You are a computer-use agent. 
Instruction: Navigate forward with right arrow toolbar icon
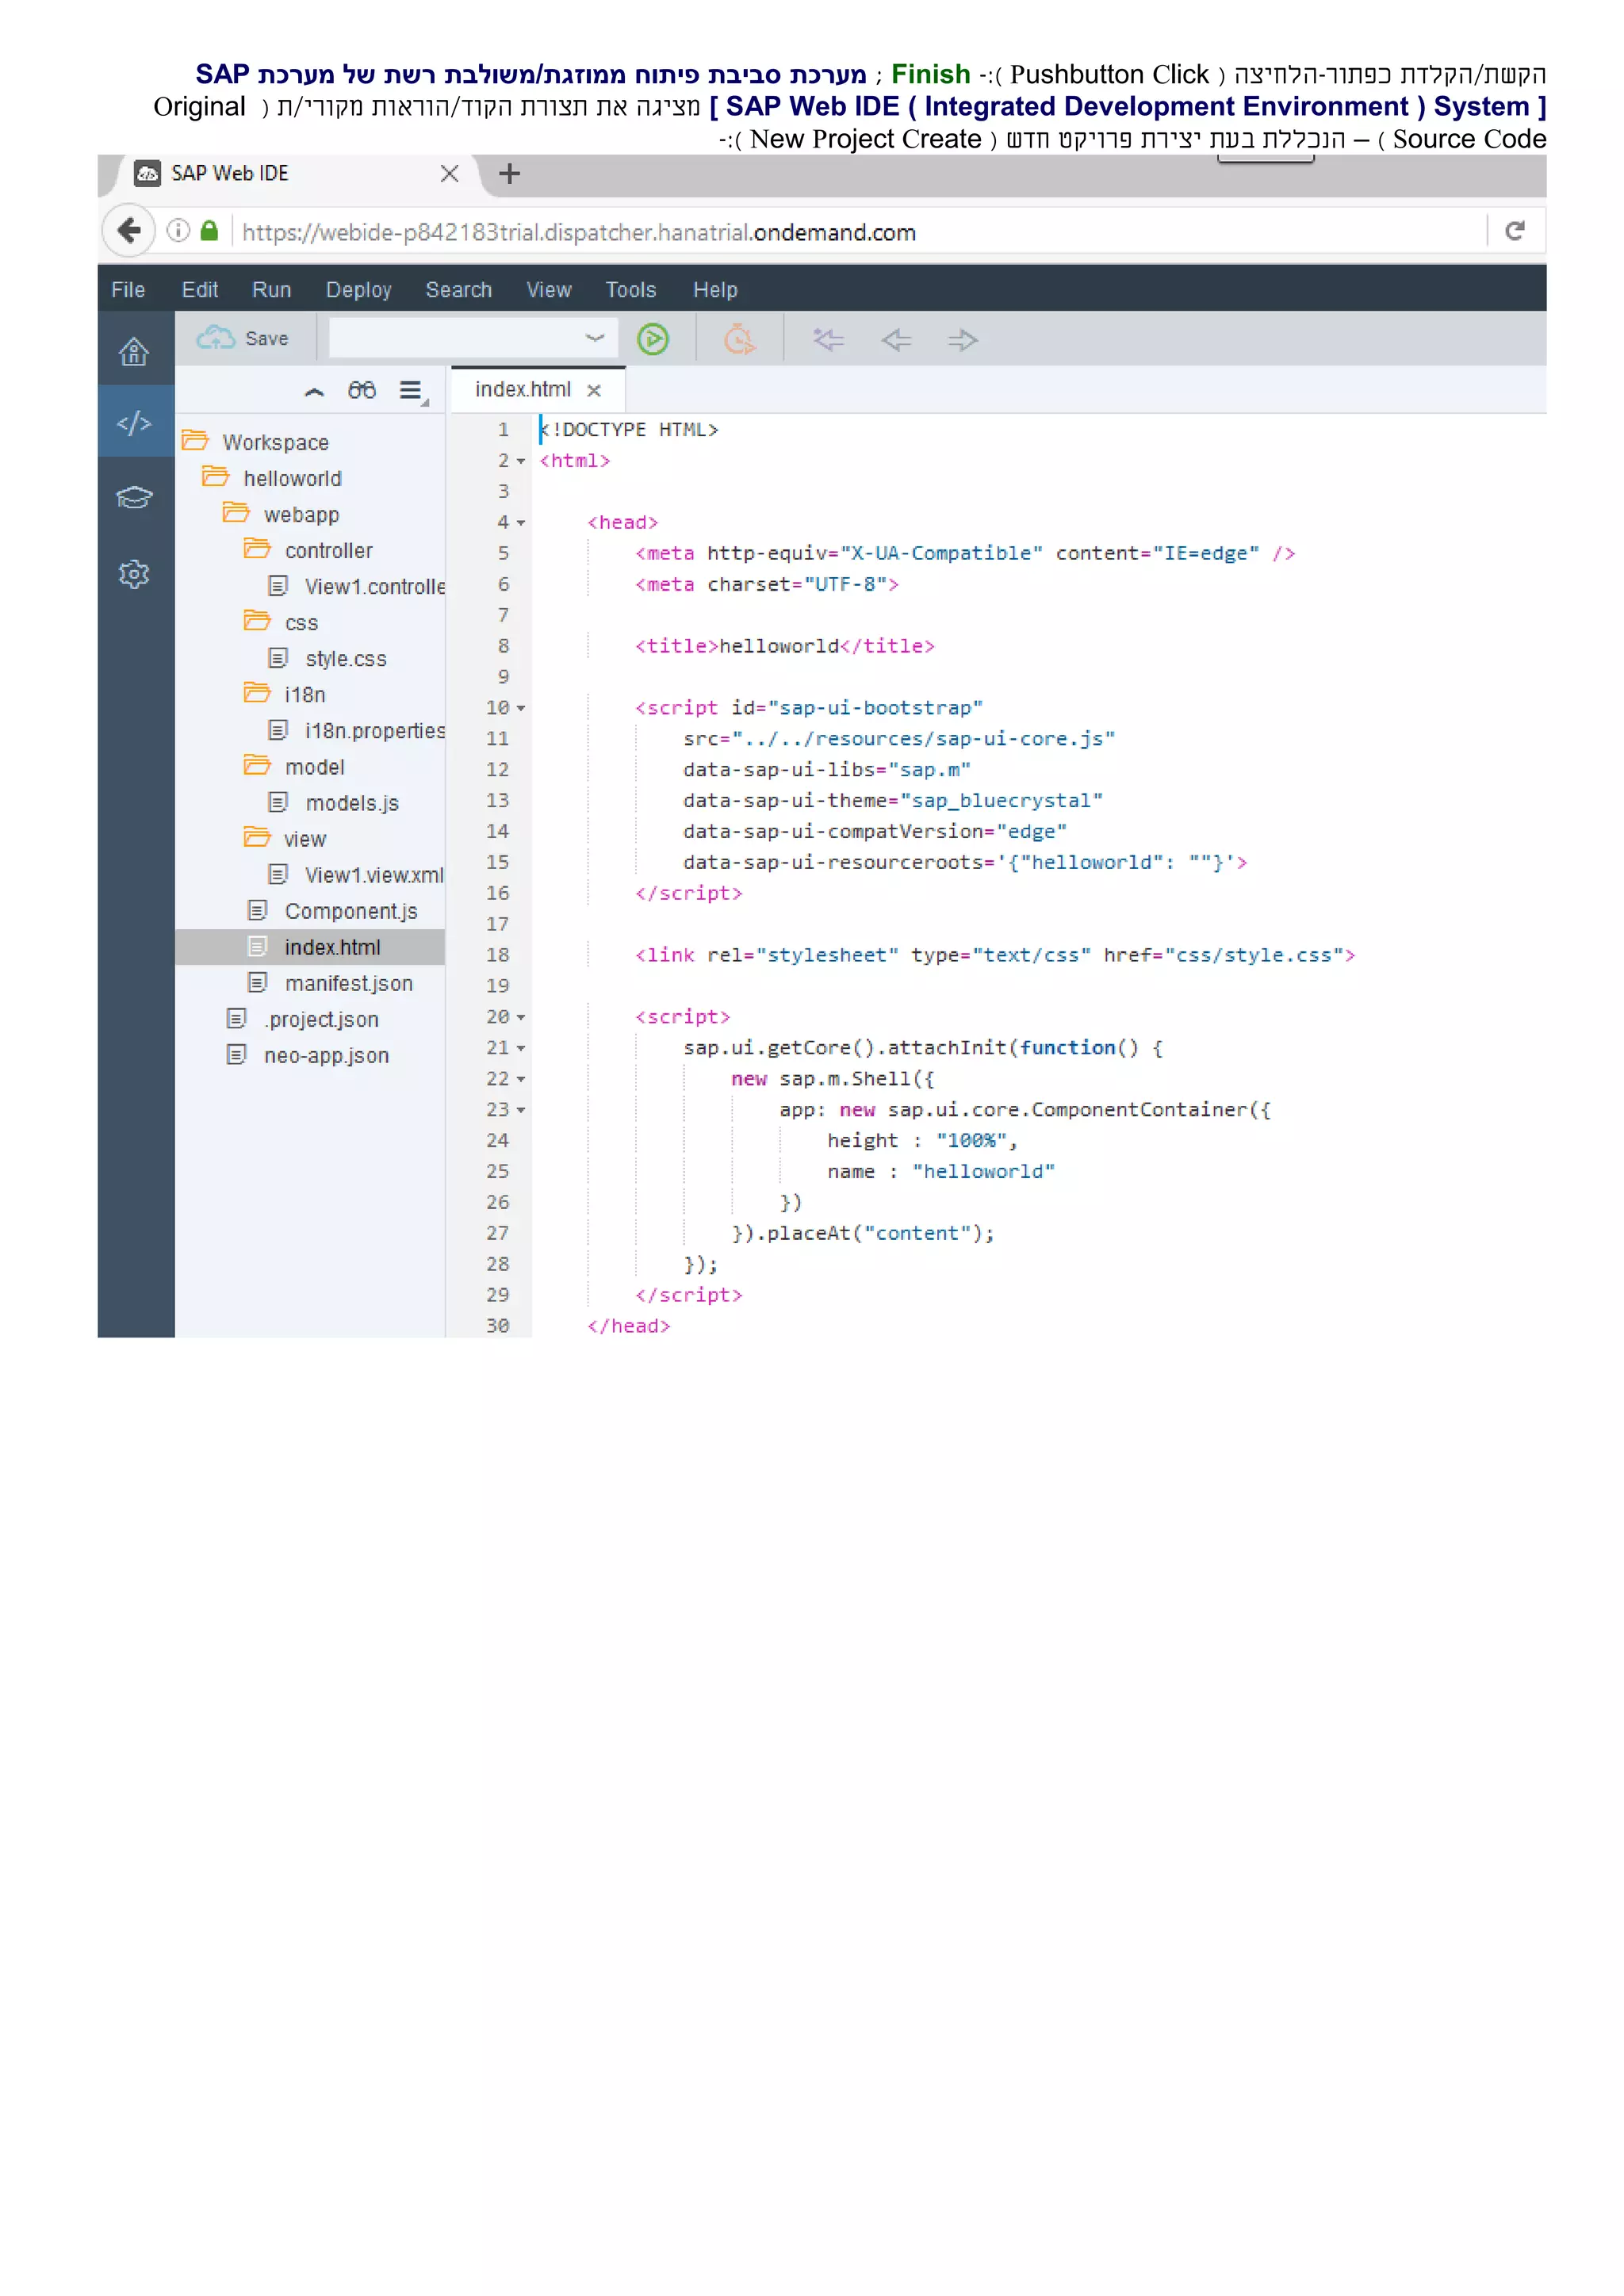tap(962, 340)
